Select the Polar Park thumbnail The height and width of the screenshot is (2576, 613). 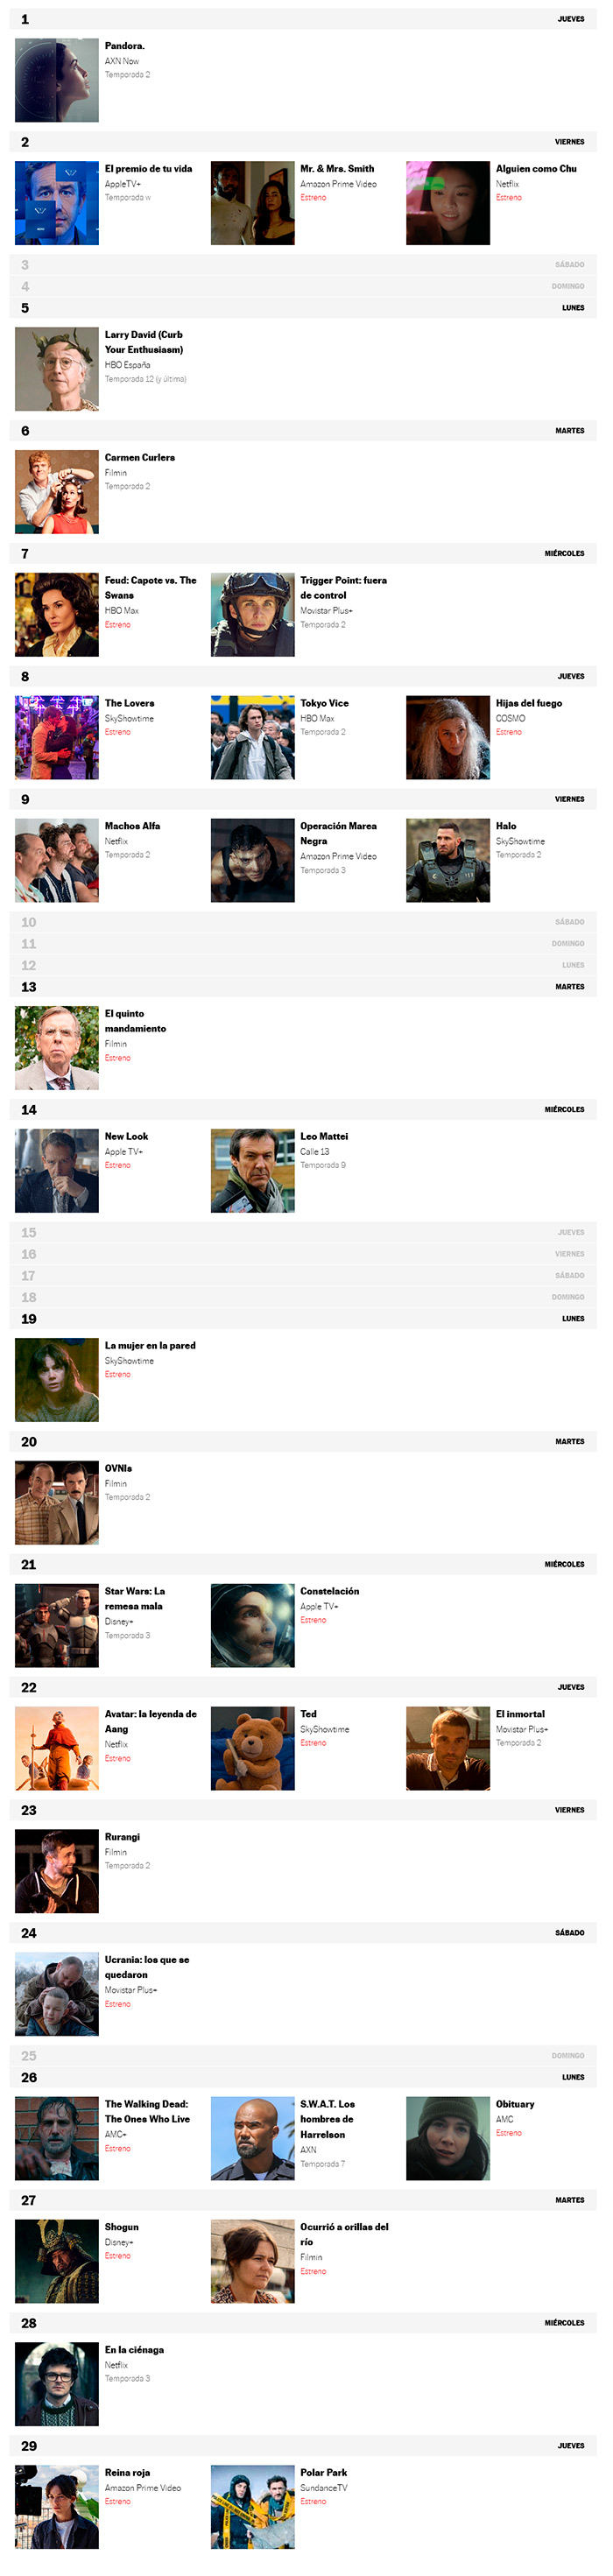pos(253,2506)
